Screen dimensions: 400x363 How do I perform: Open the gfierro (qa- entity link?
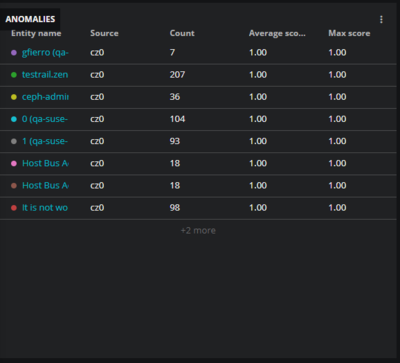pyautogui.click(x=45, y=52)
